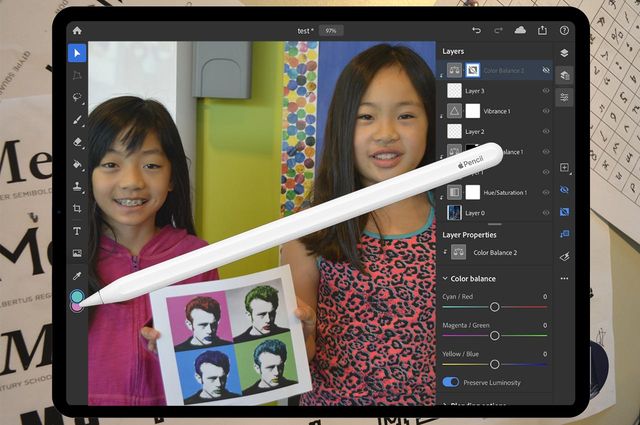The image size is (640, 425).
Task: Add layer mask from right taskbar
Action: click(x=564, y=212)
